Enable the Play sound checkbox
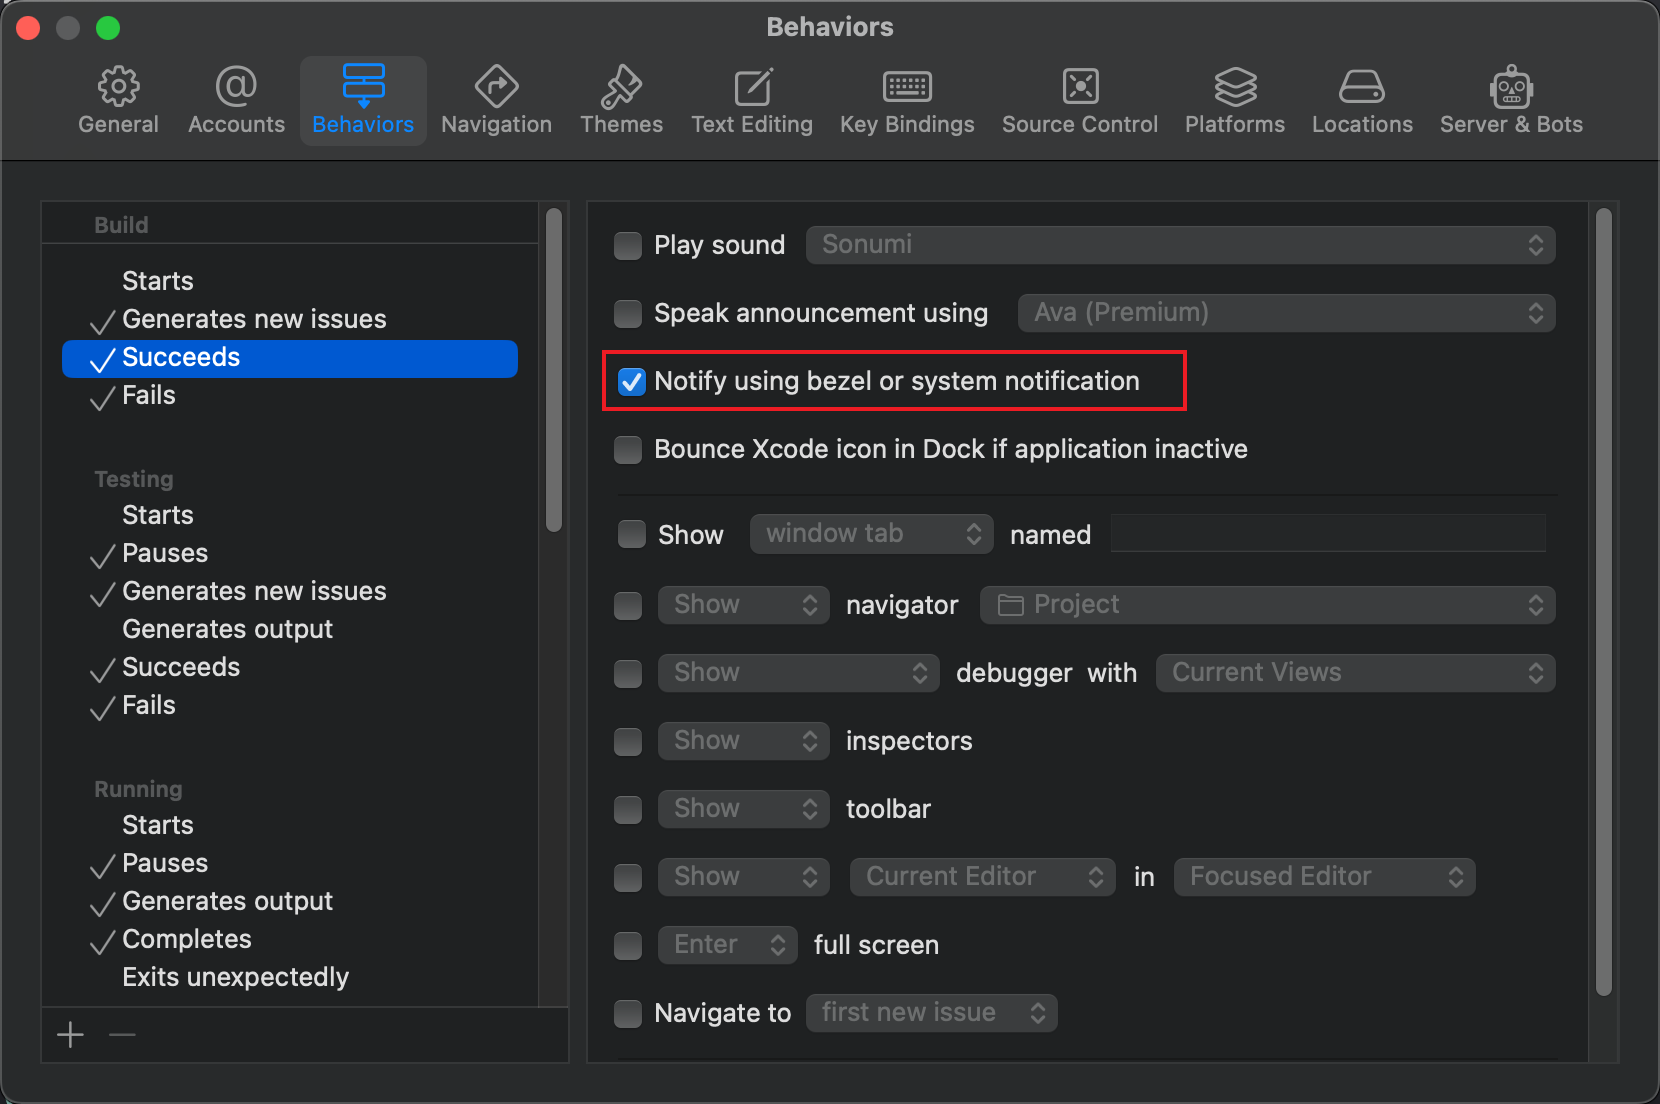Image resolution: width=1660 pixels, height=1104 pixels. point(628,245)
